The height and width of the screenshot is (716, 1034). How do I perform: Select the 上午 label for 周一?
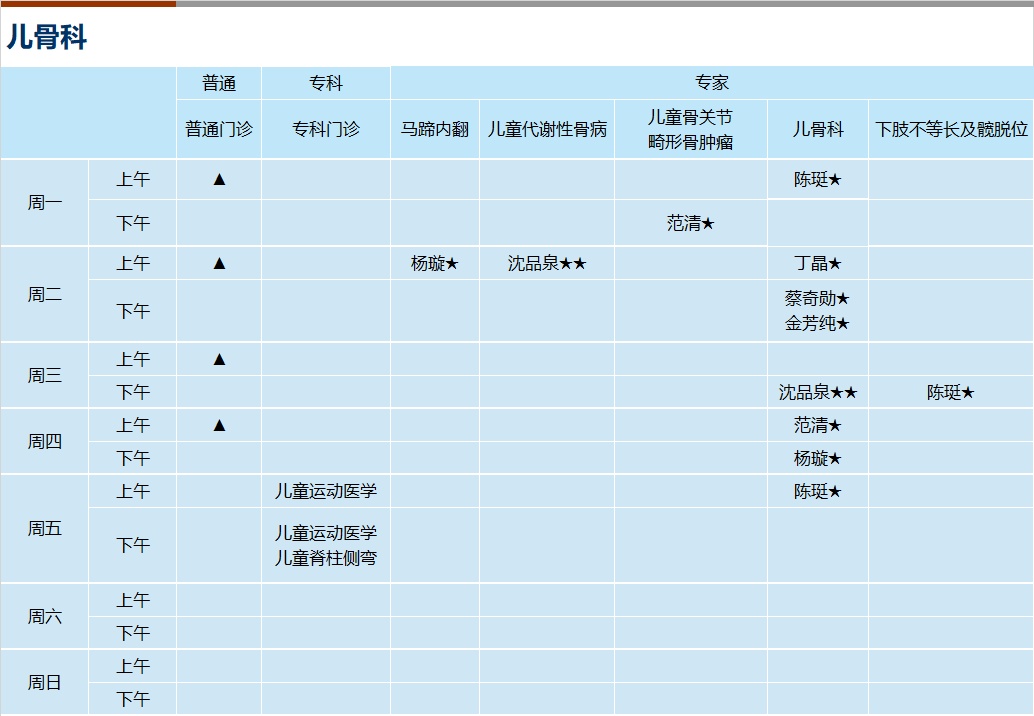pyautogui.click(x=133, y=179)
